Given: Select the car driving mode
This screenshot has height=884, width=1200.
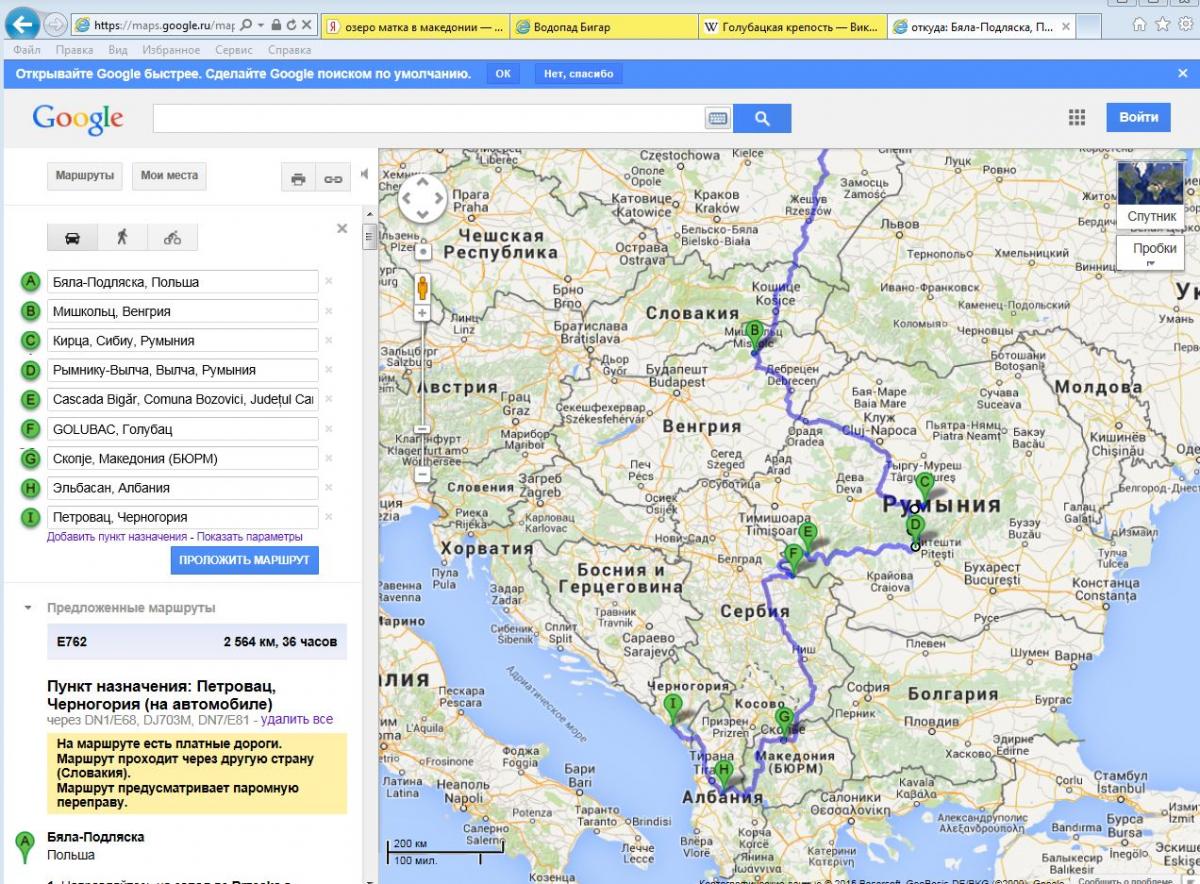Looking at the screenshot, I should (x=73, y=237).
